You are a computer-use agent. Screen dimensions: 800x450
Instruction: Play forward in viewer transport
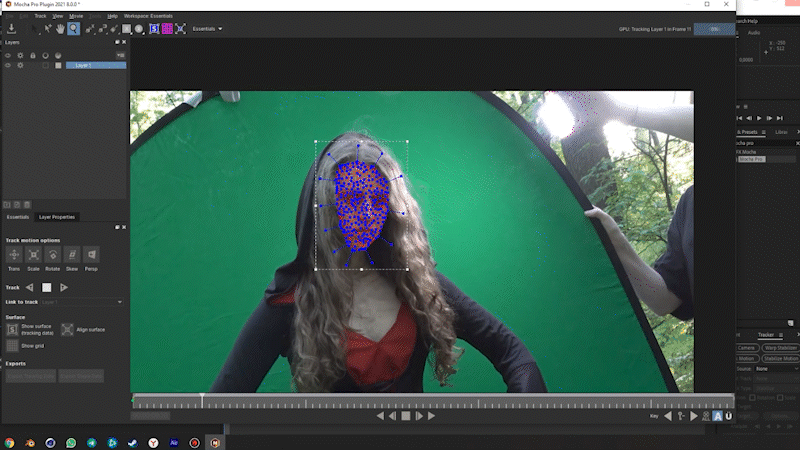point(432,416)
